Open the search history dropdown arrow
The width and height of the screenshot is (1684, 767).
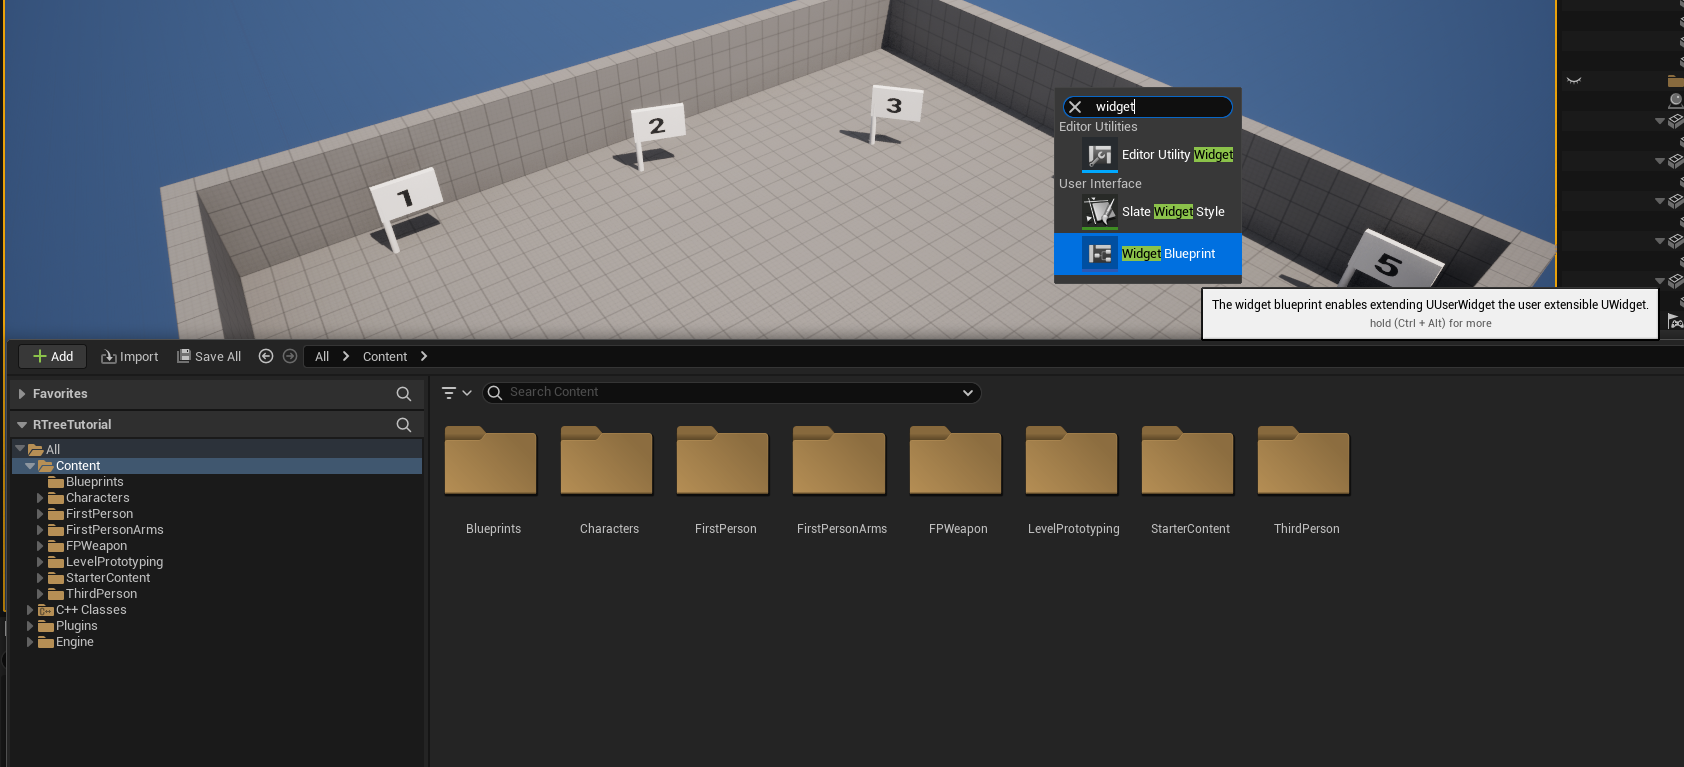tap(968, 393)
